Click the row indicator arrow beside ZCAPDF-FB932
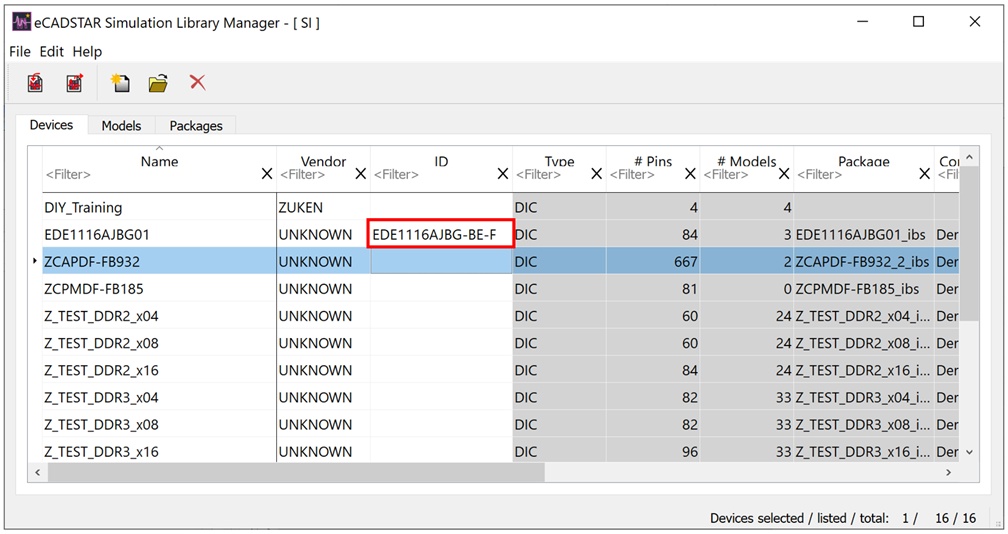 pos(35,261)
